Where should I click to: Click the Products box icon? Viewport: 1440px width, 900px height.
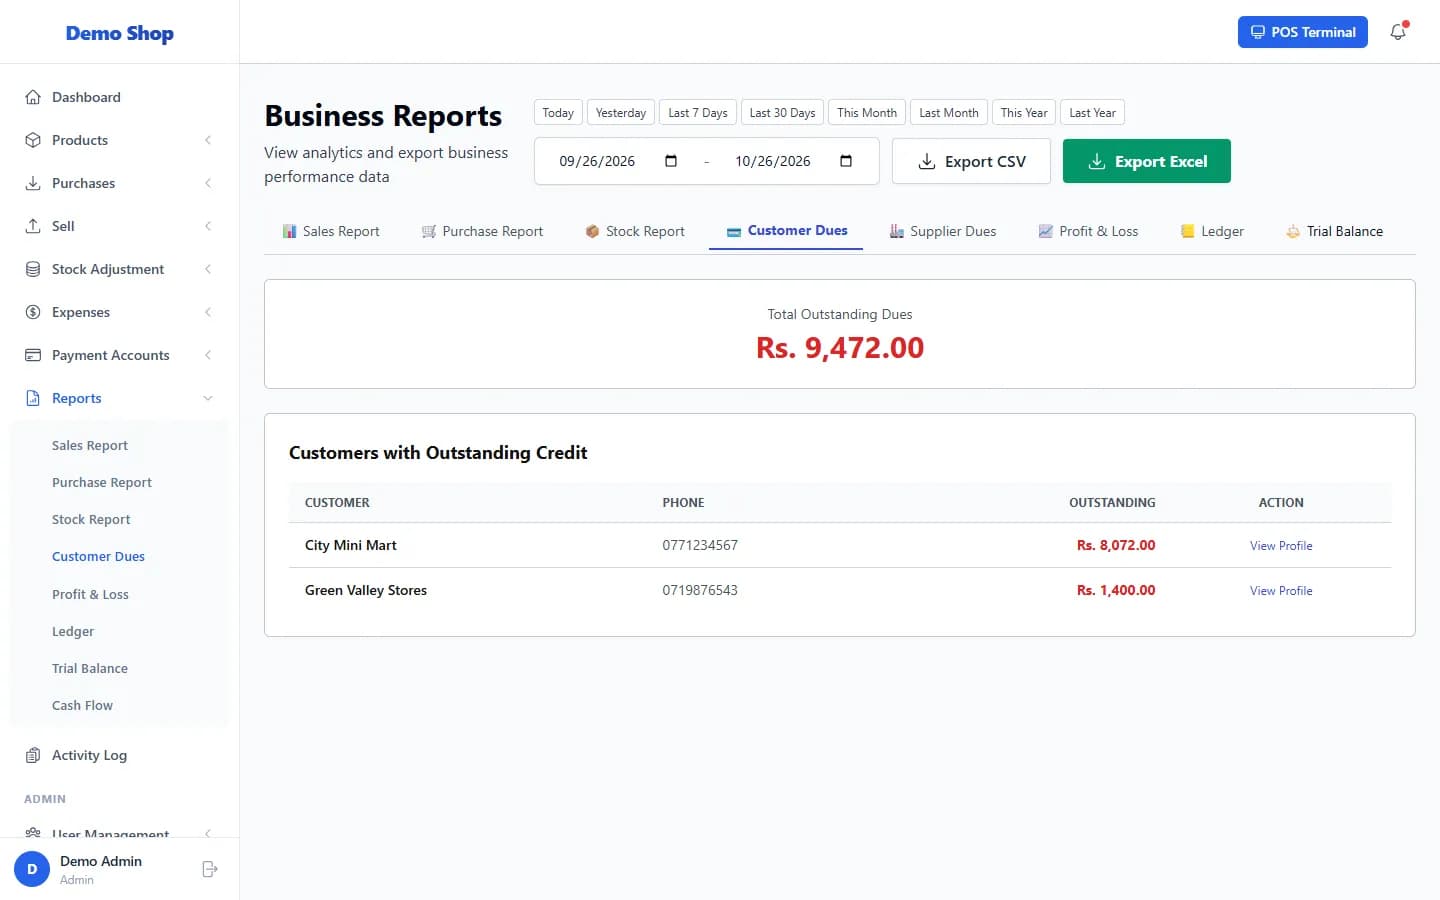33,140
